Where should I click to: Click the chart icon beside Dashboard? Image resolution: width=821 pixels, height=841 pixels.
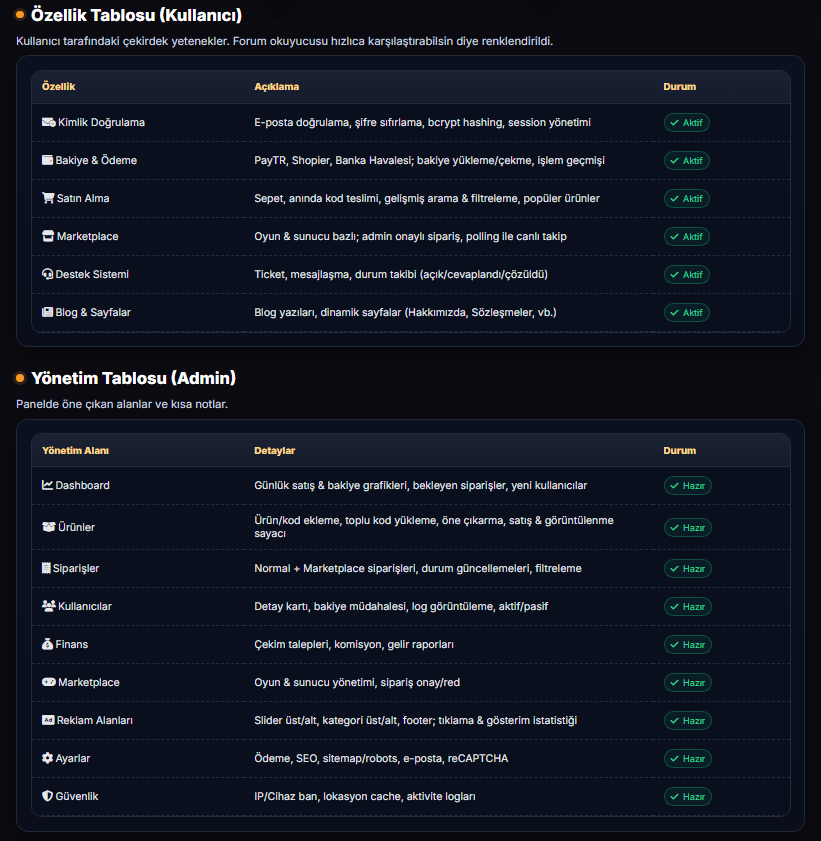[47, 485]
